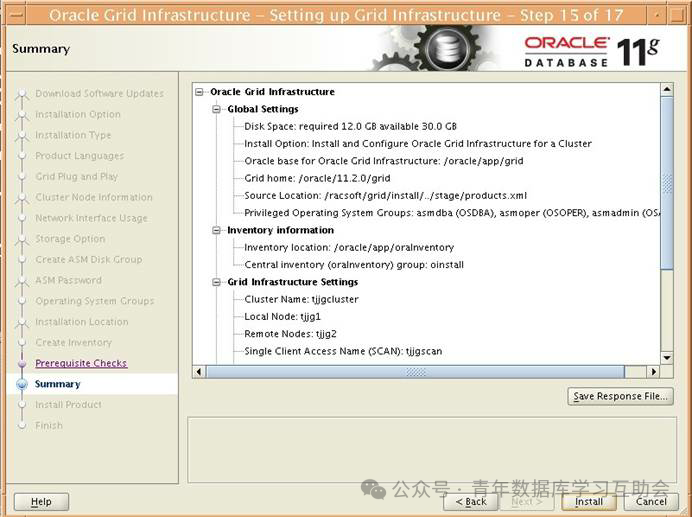Select the Privileged Operating System Groups row
Image resolution: width=692 pixels, height=517 pixels.
coord(452,213)
